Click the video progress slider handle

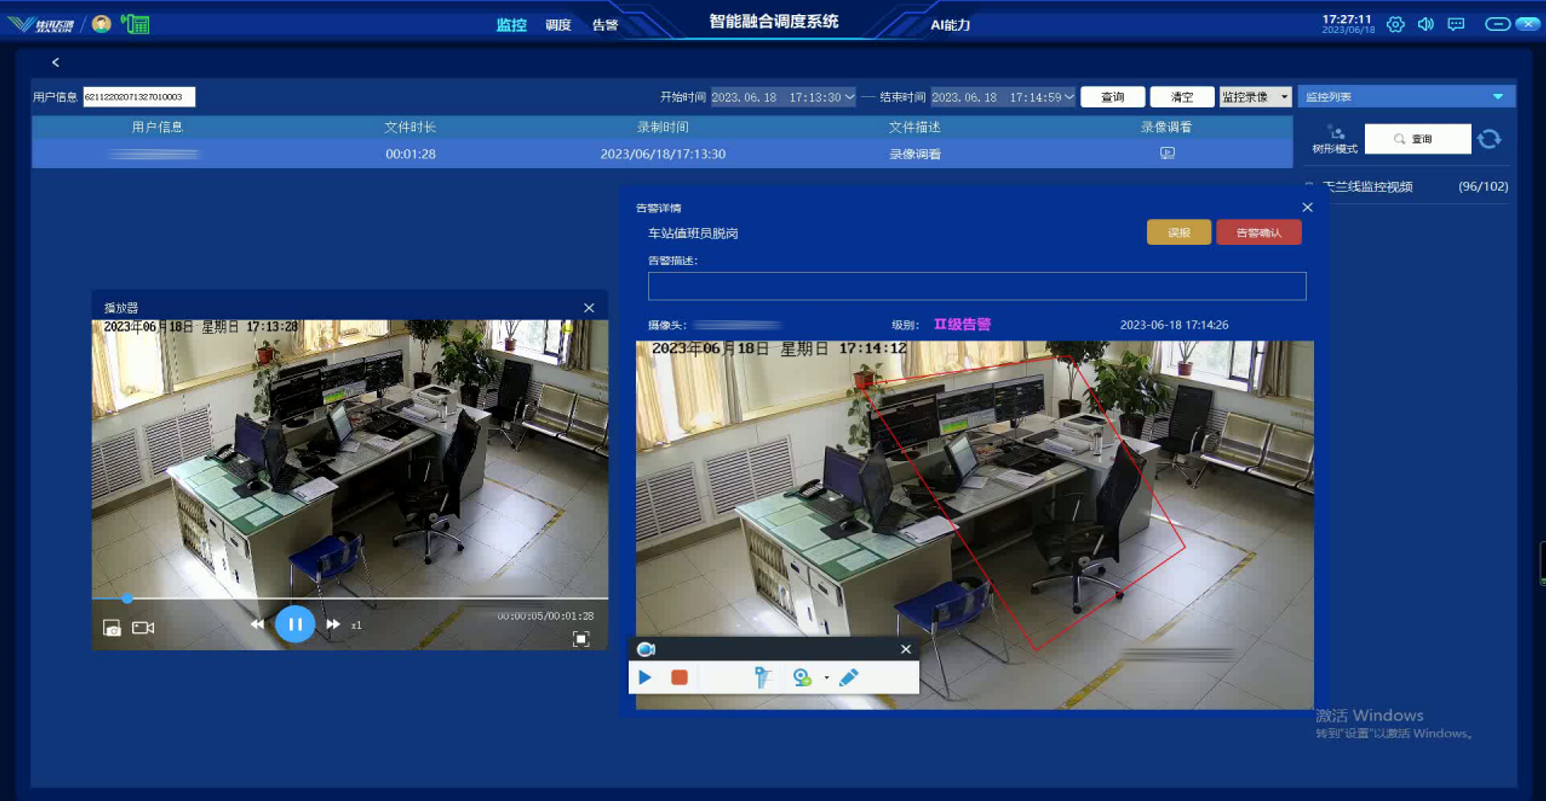pyautogui.click(x=127, y=598)
